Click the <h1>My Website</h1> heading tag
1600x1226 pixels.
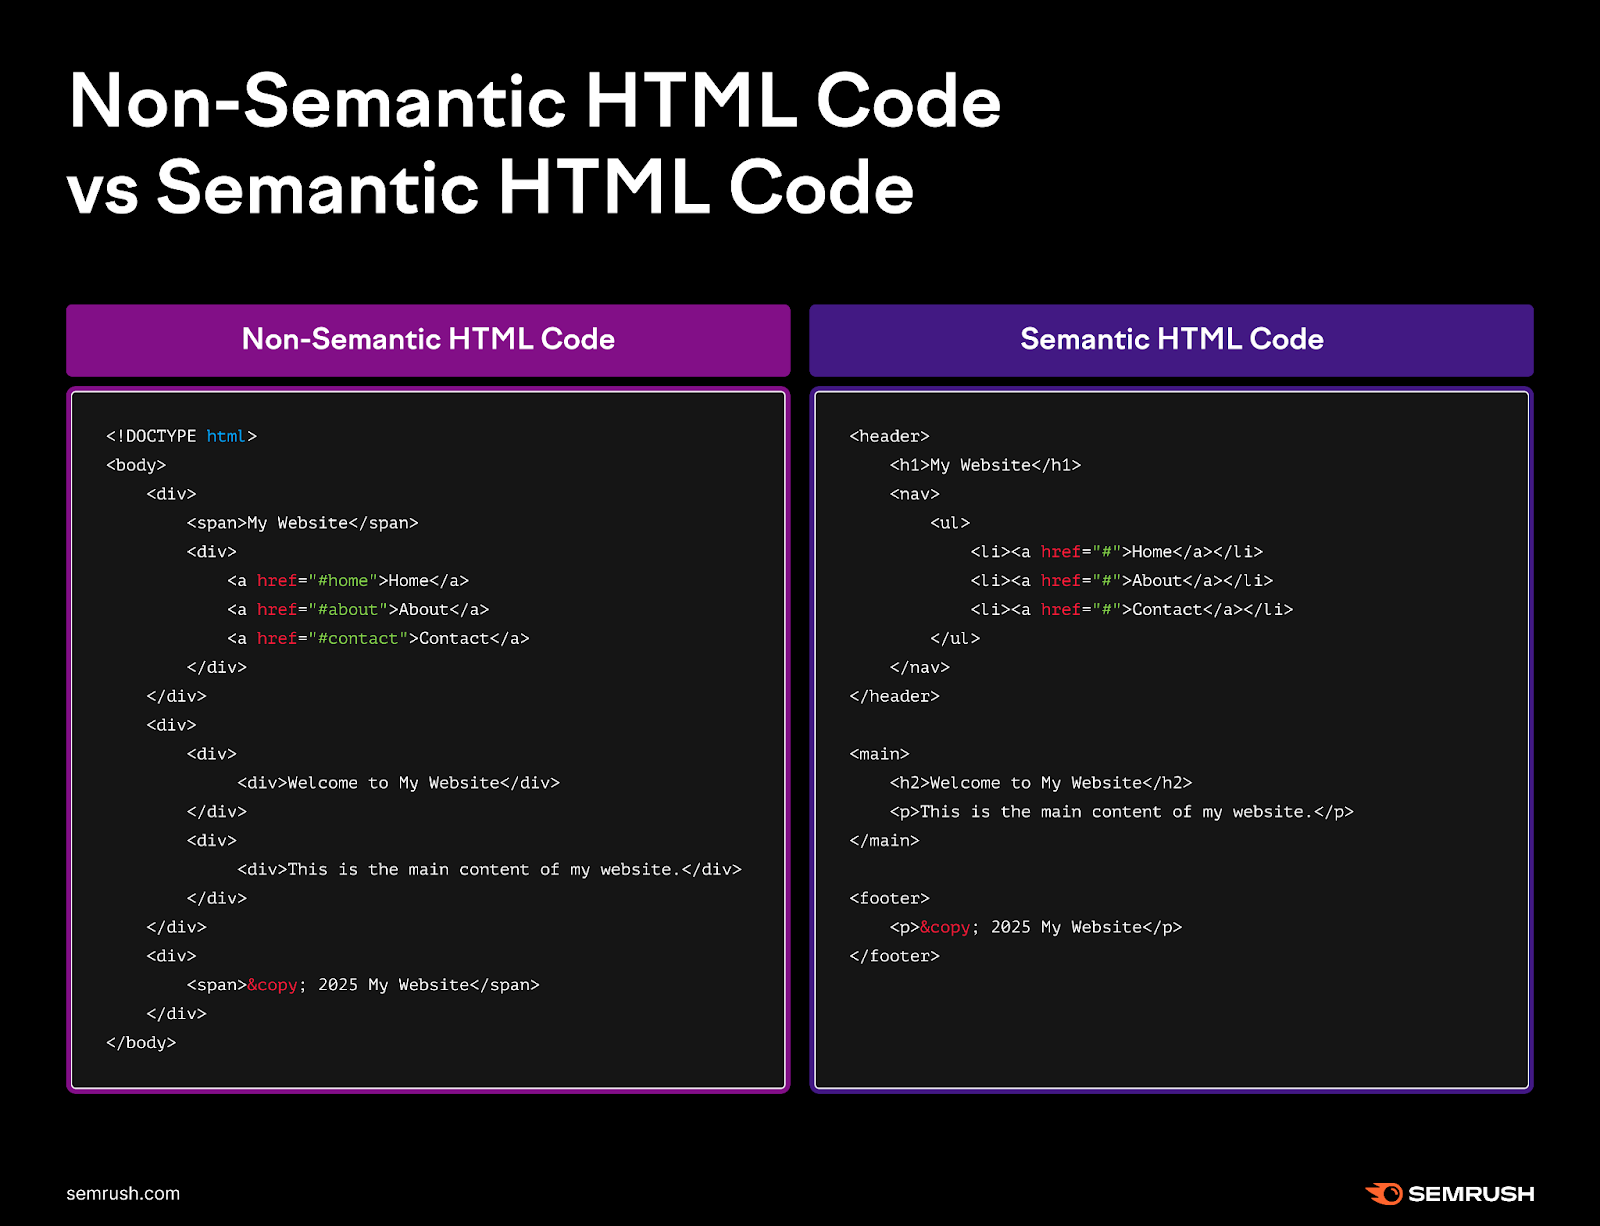[x=984, y=465]
